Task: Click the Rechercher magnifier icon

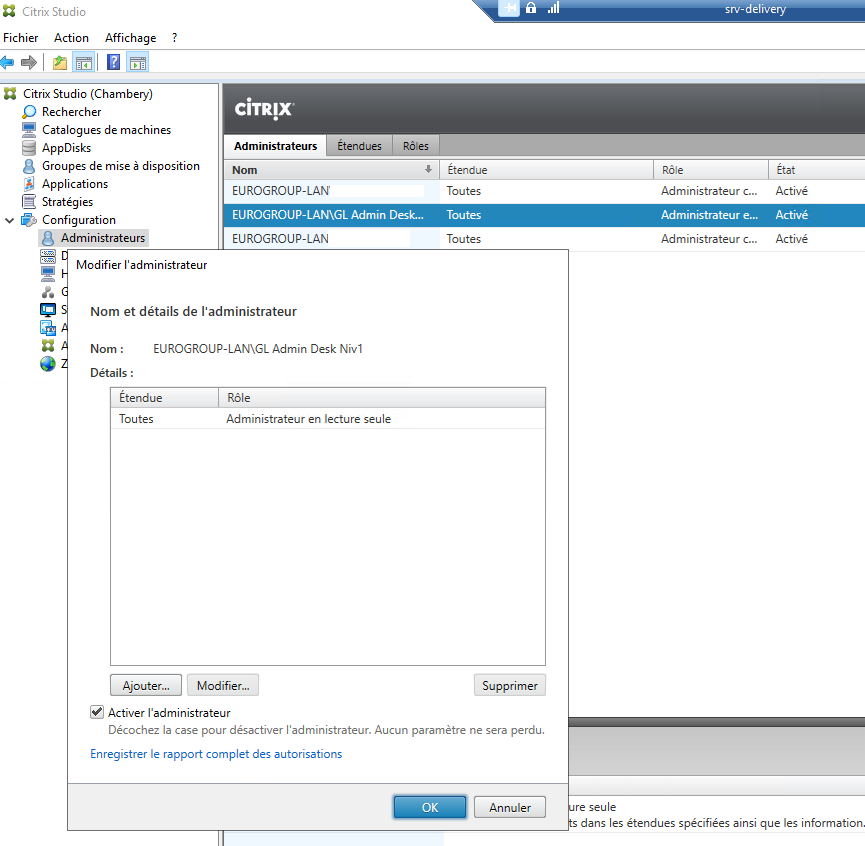Action: pos(29,112)
